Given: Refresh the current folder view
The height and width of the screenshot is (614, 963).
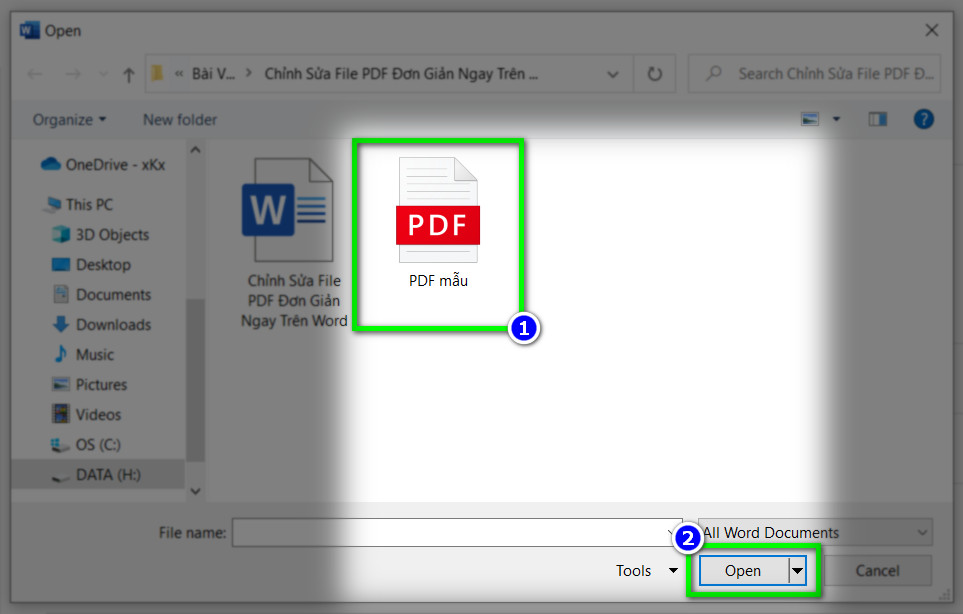Looking at the screenshot, I should (655, 74).
